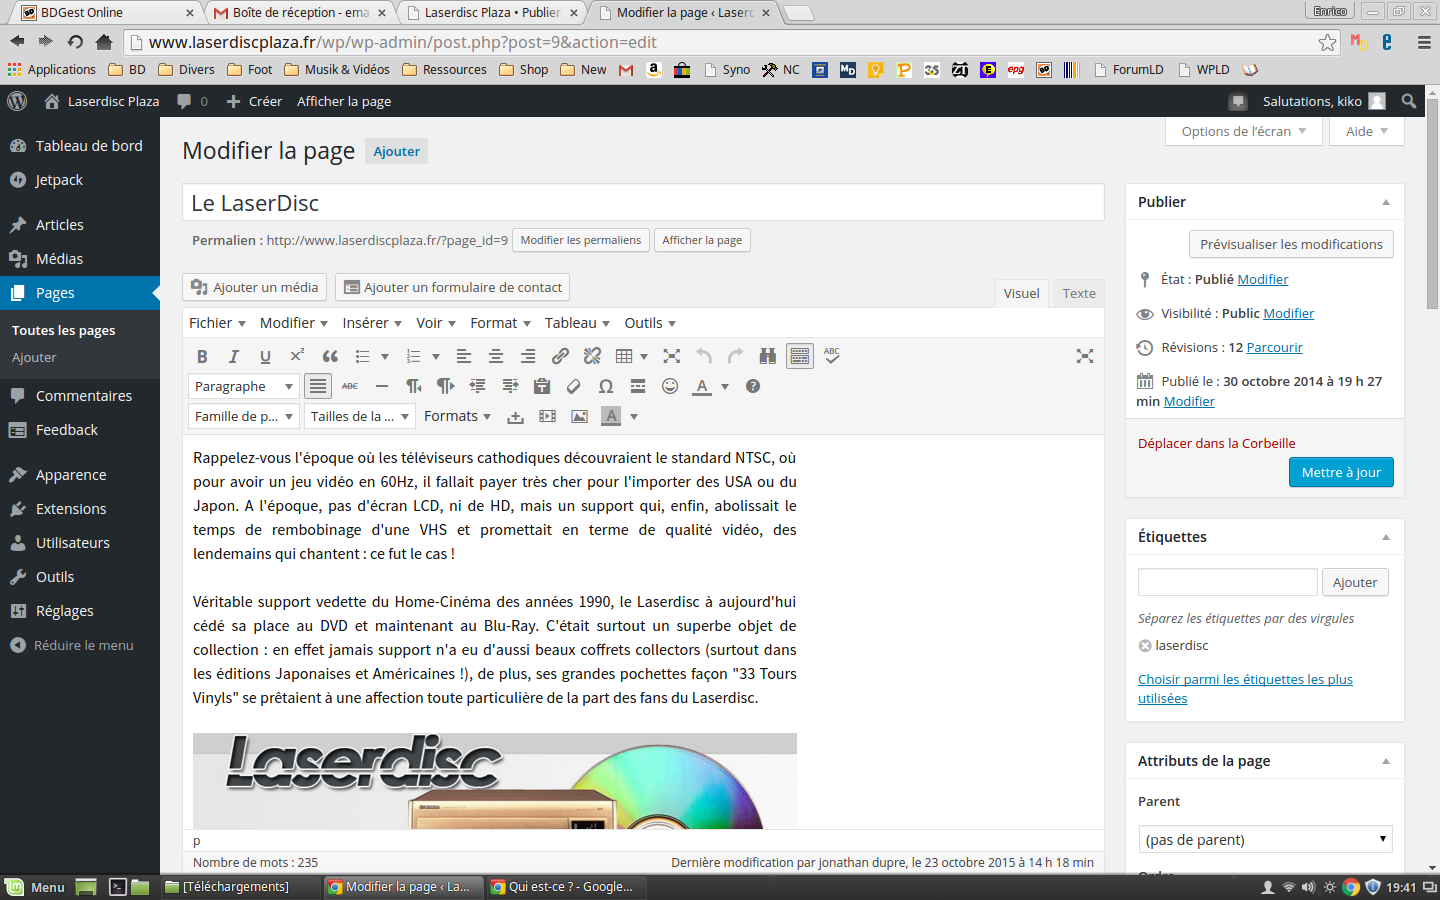Open the Insérer editor menu
Screen dimensions: 1440x900
(x=372, y=323)
